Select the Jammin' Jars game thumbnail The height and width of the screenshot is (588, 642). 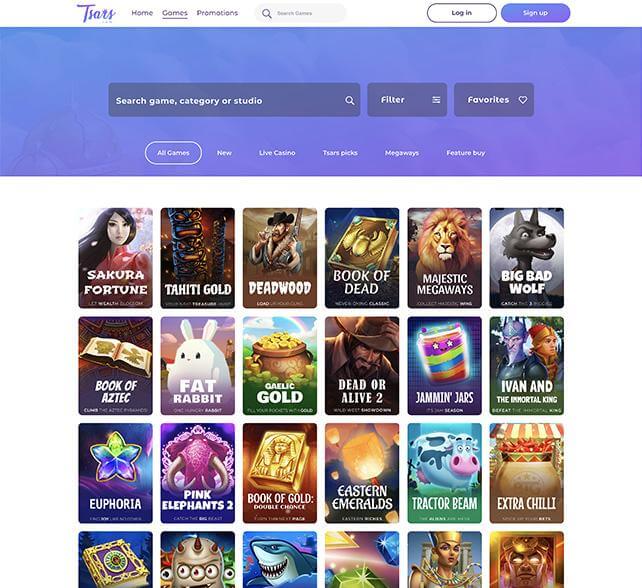[445, 366]
